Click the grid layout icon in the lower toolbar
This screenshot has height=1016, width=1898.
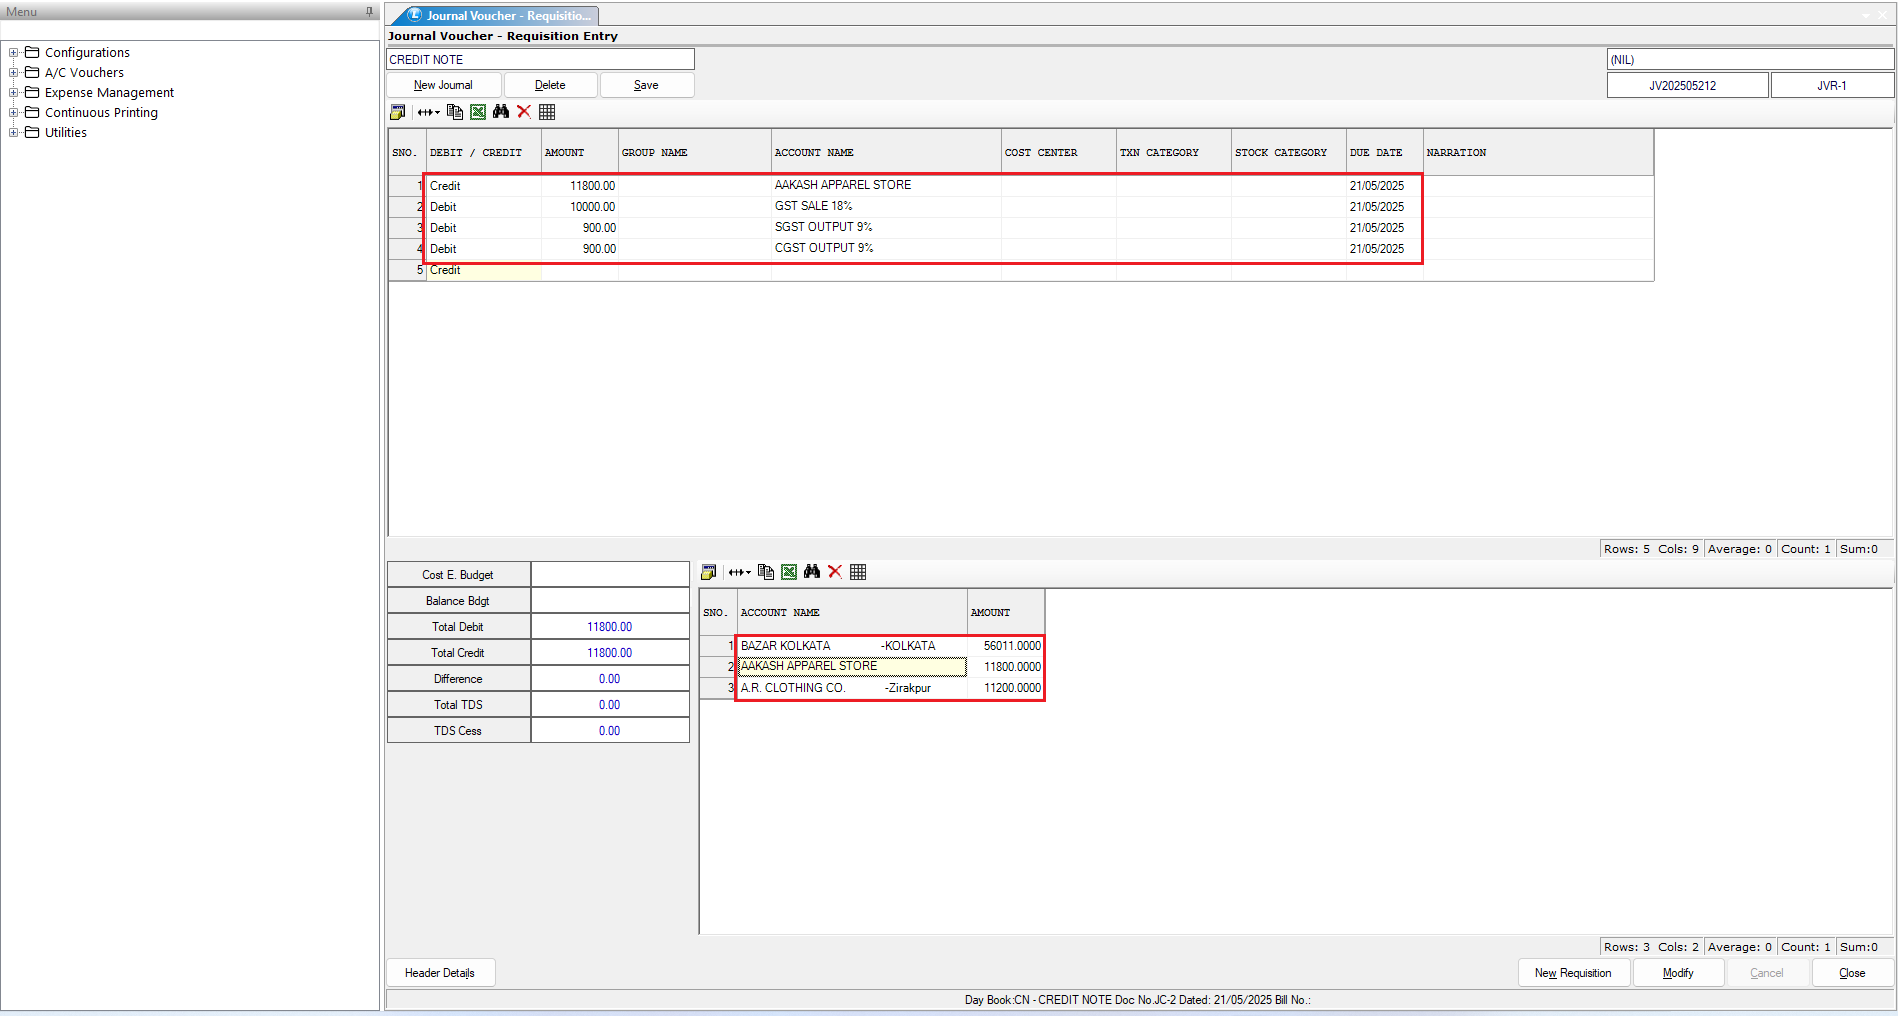[x=858, y=572]
